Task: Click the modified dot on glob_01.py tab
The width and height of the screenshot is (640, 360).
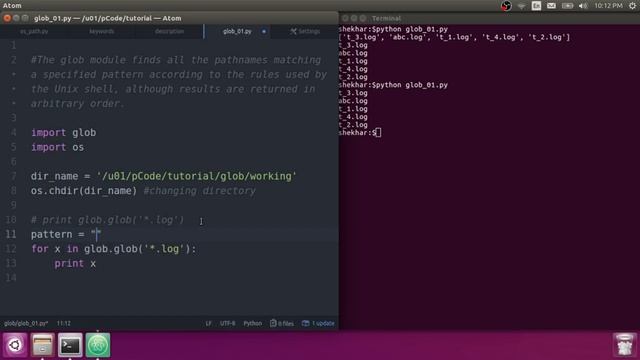Action: coord(264,31)
